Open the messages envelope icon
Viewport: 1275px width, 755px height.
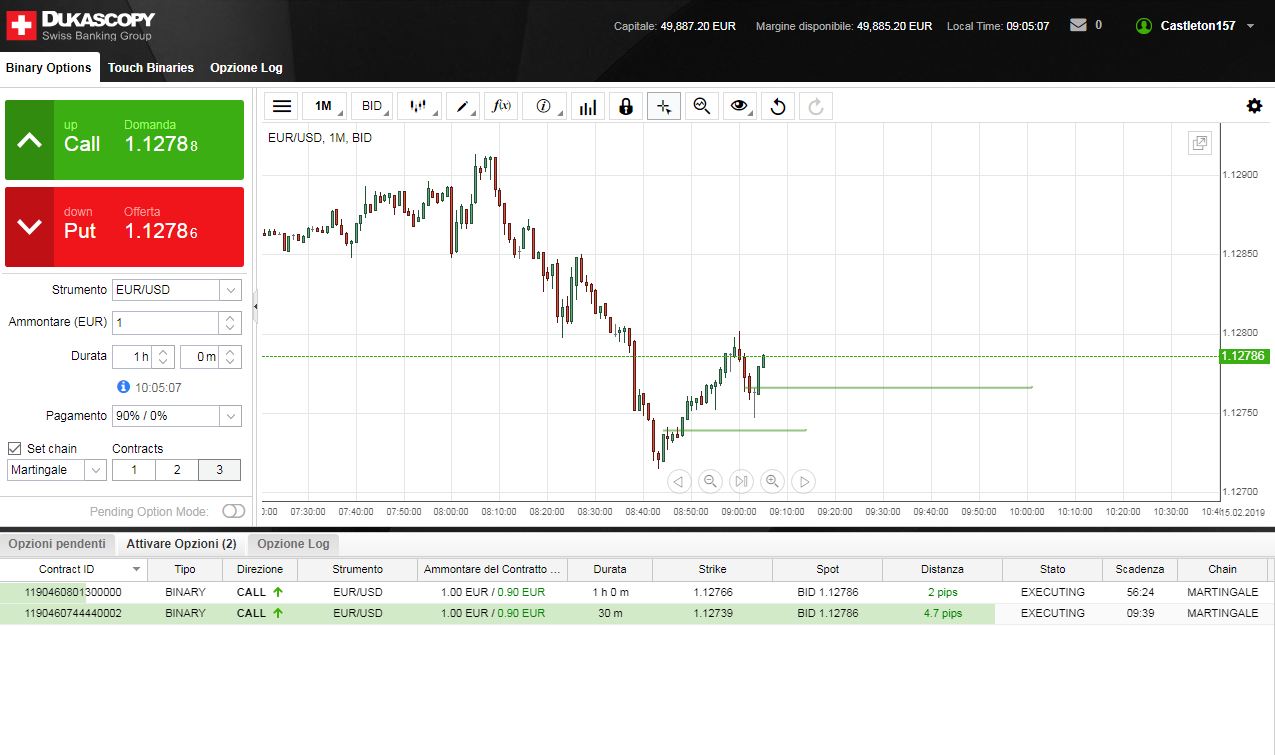point(1078,25)
